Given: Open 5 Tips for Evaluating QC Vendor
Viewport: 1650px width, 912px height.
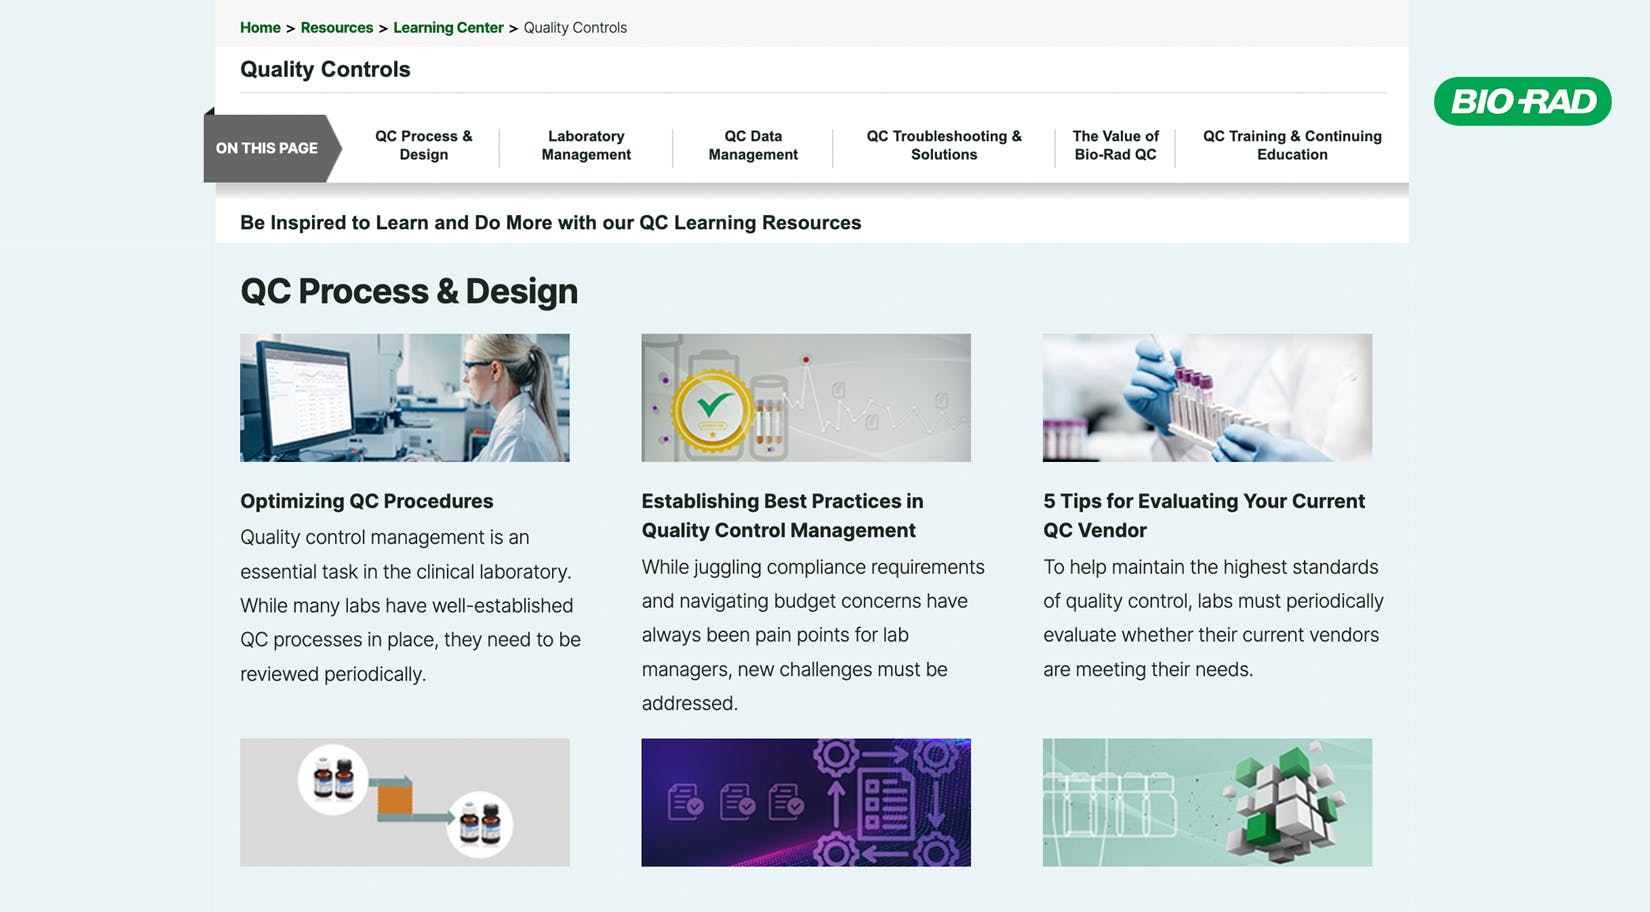Looking at the screenshot, I should 1203,515.
